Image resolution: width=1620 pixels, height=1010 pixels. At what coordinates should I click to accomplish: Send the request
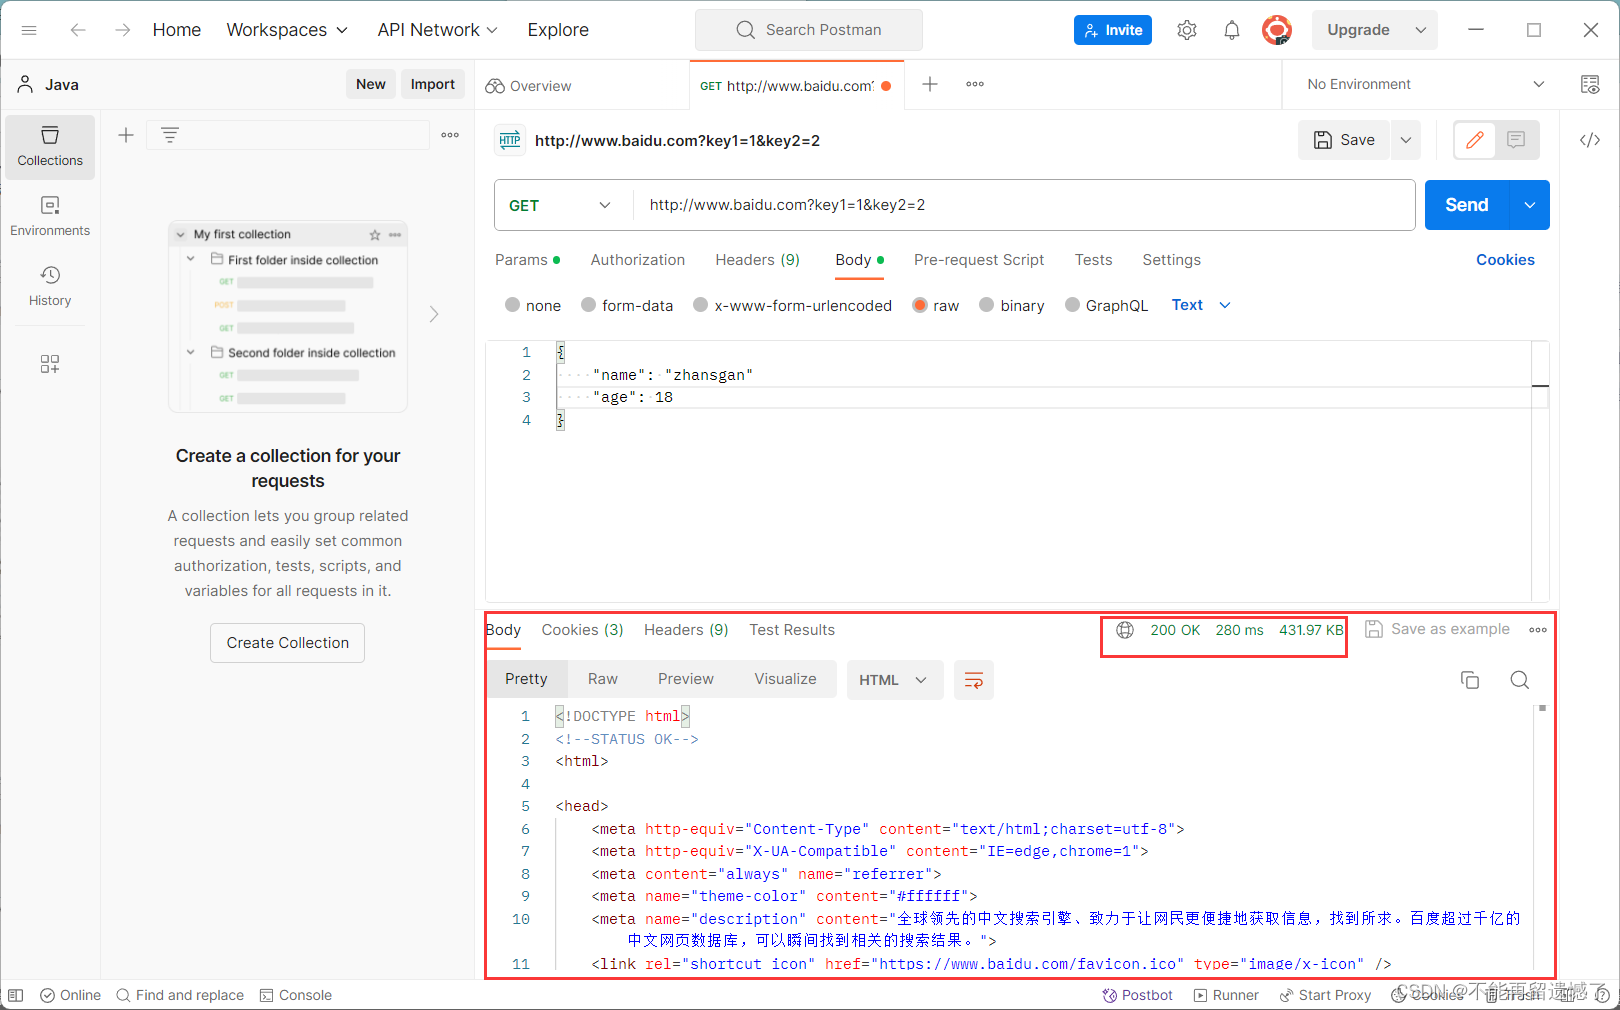[1467, 205]
